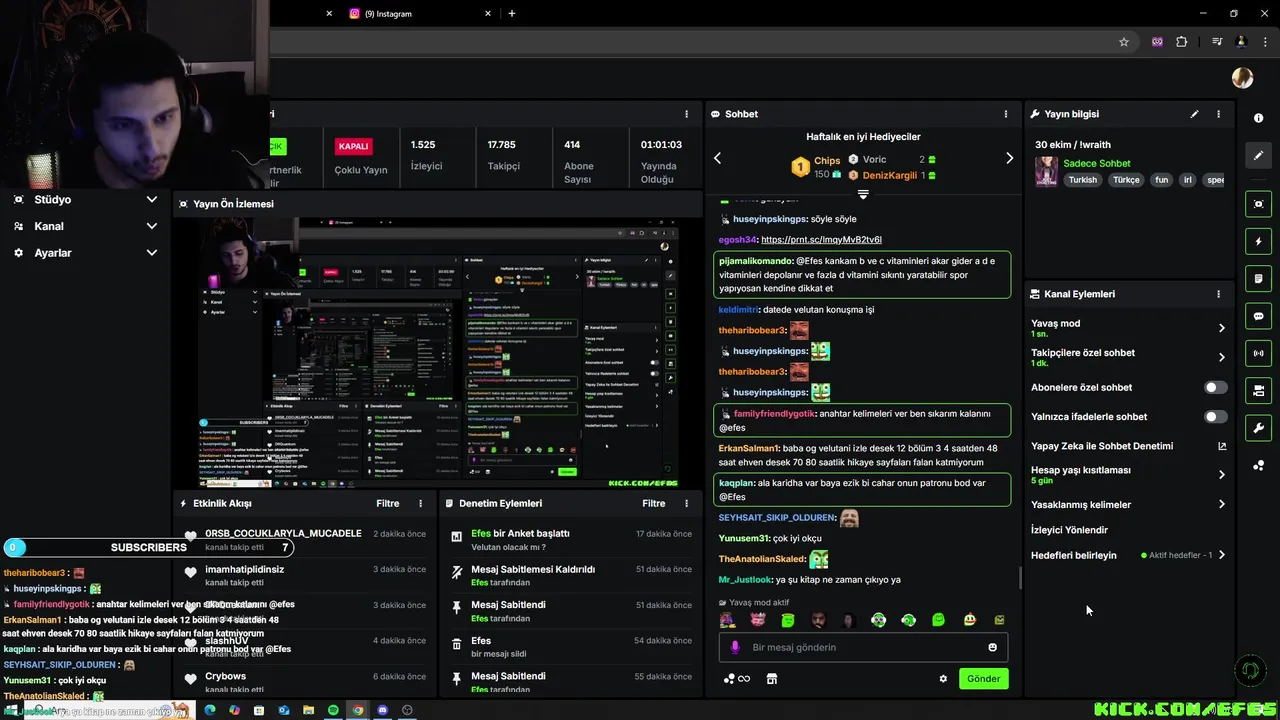Image resolution: width=1280 pixels, height=720 pixels.
Task: Toggle Abonelere özel sohbet switch
Action: click(x=1215, y=387)
